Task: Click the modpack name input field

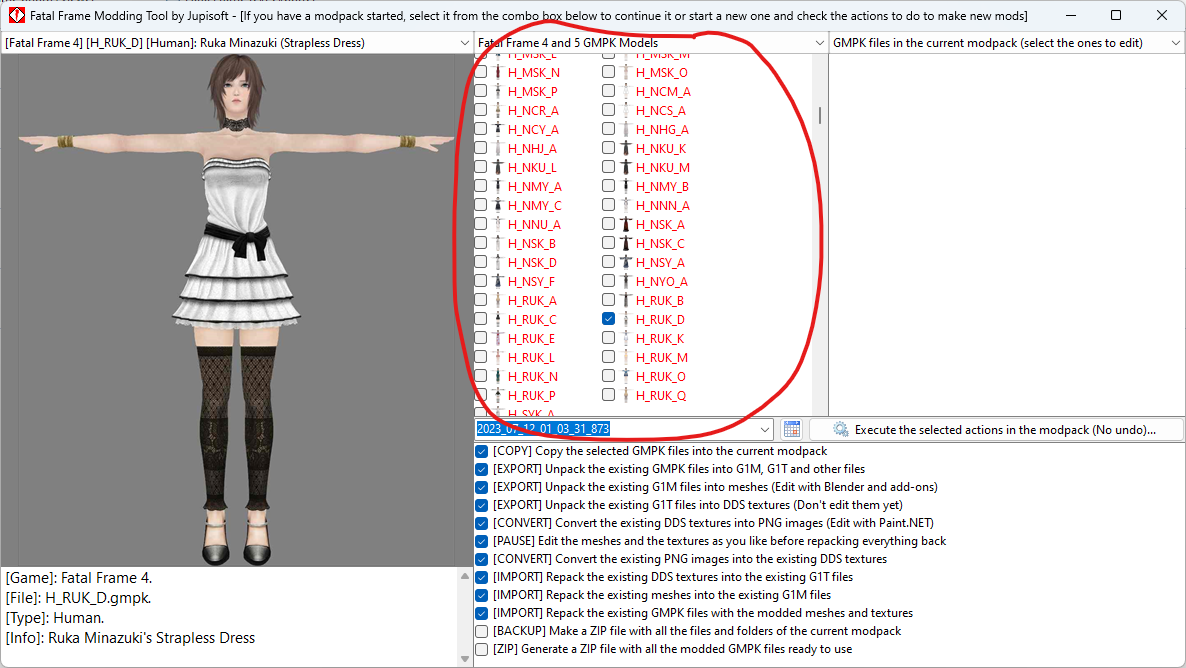Action: tap(615, 429)
